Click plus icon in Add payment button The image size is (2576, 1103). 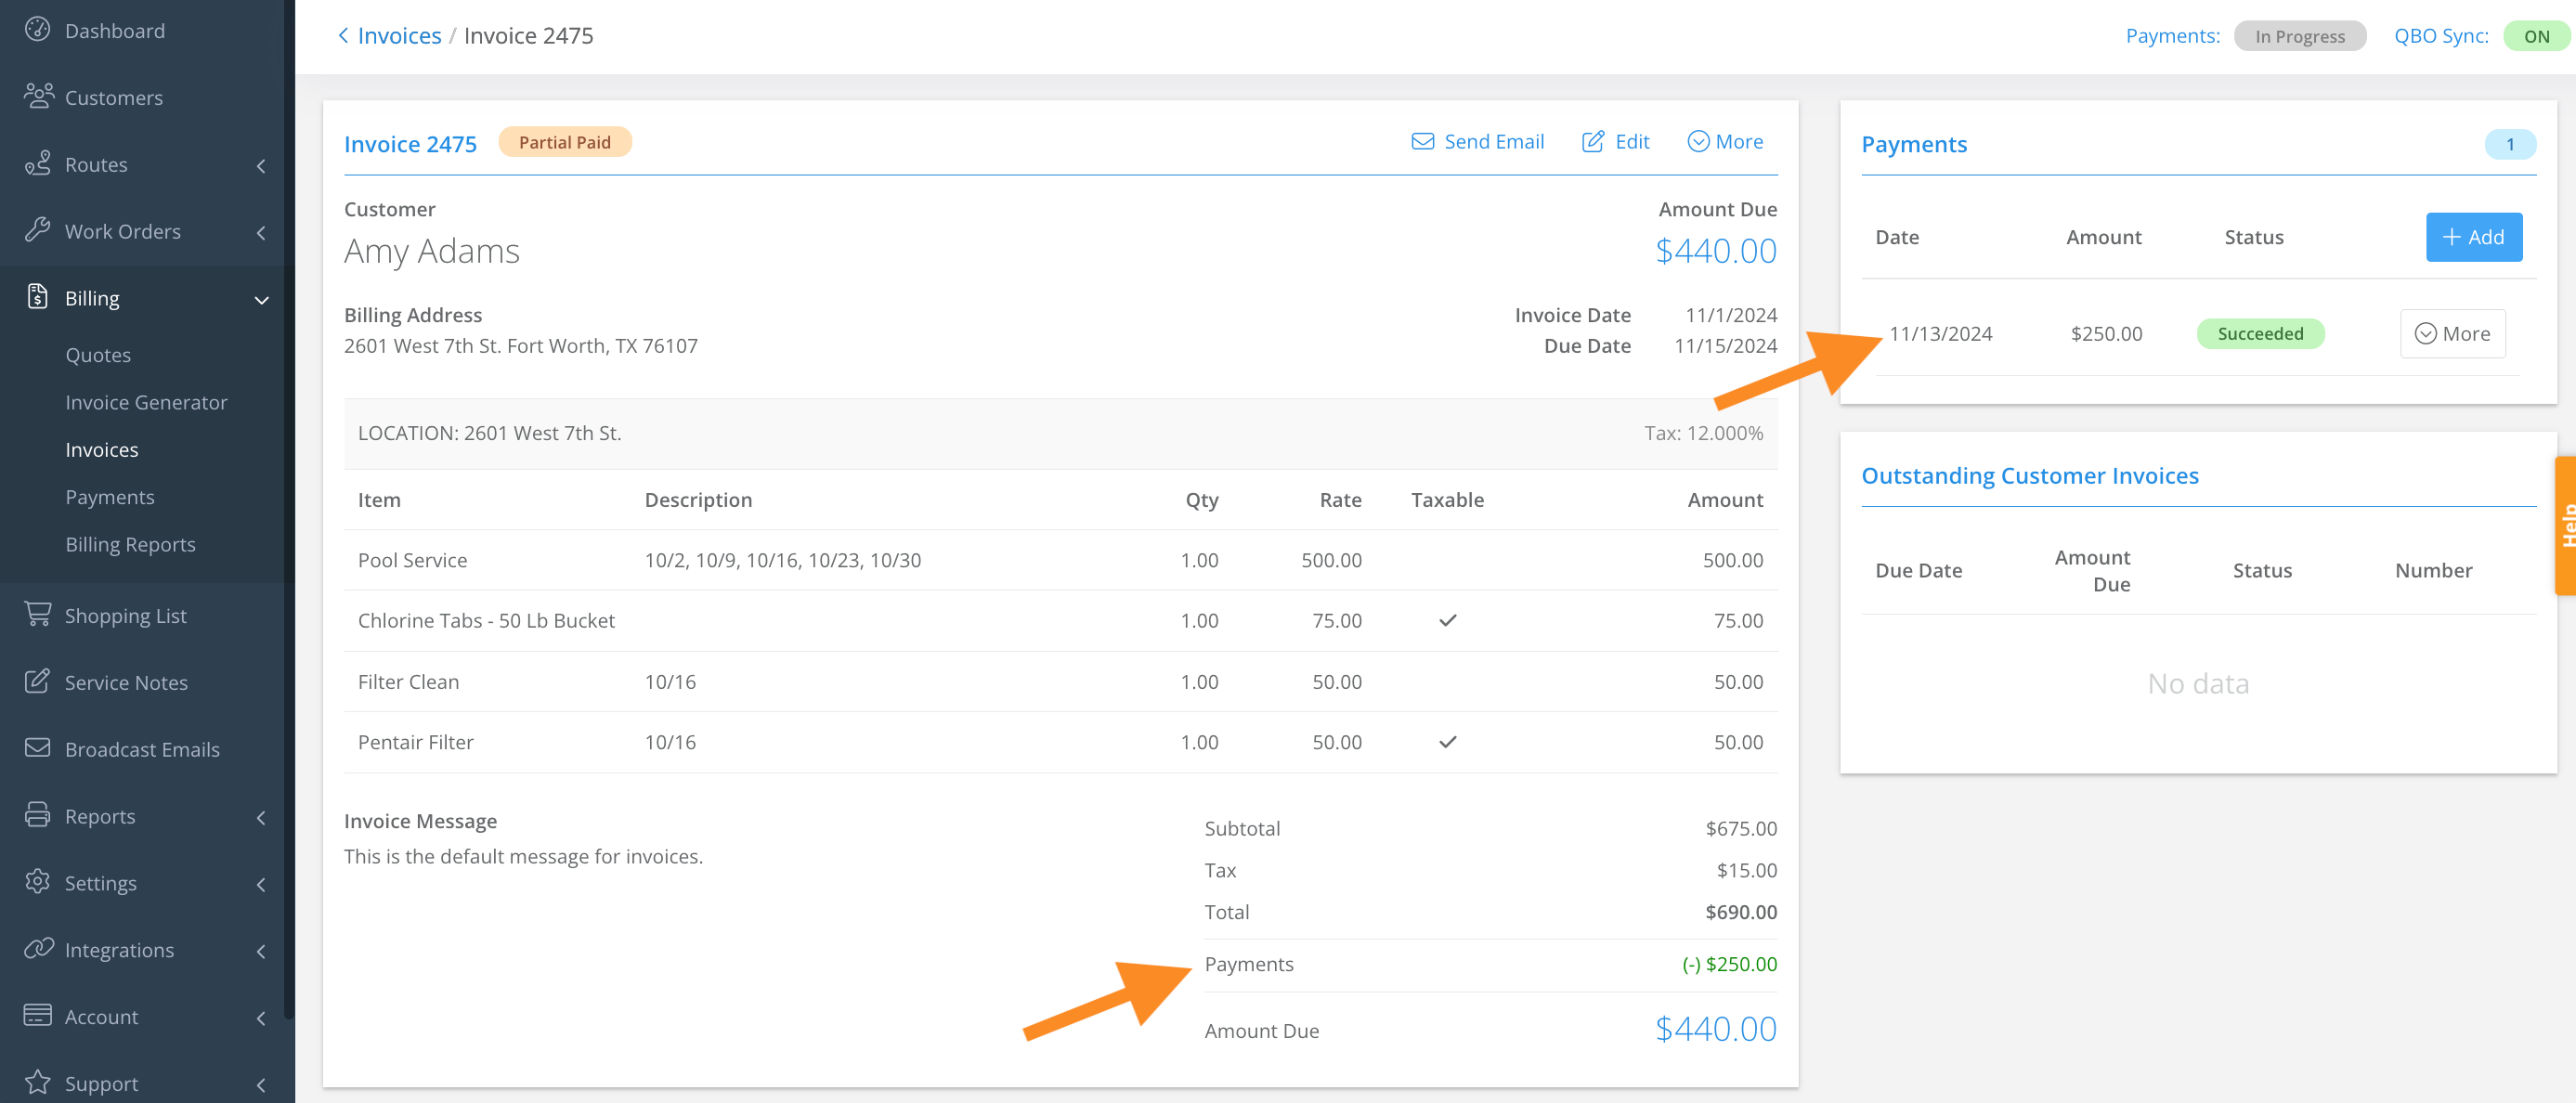click(2451, 237)
